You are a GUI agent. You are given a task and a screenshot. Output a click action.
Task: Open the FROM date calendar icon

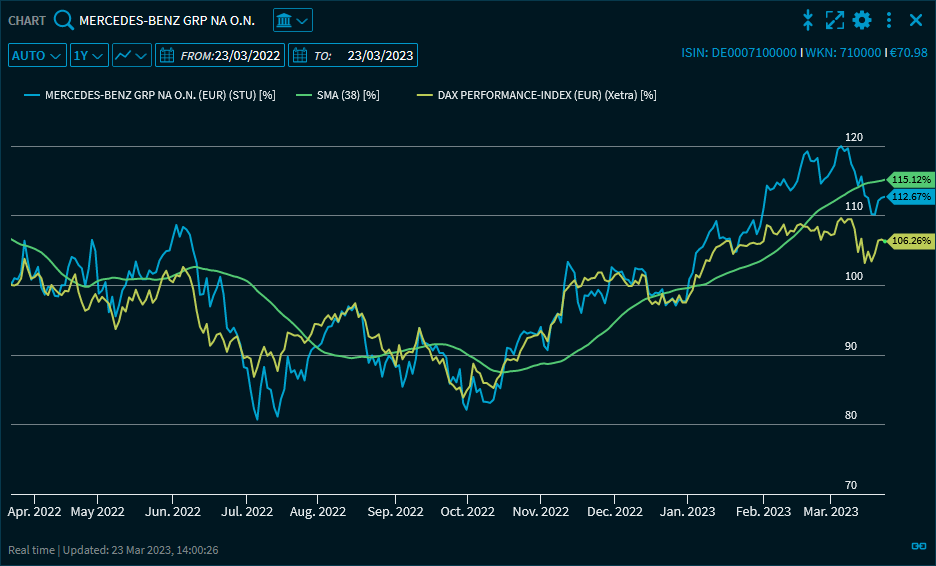(168, 55)
